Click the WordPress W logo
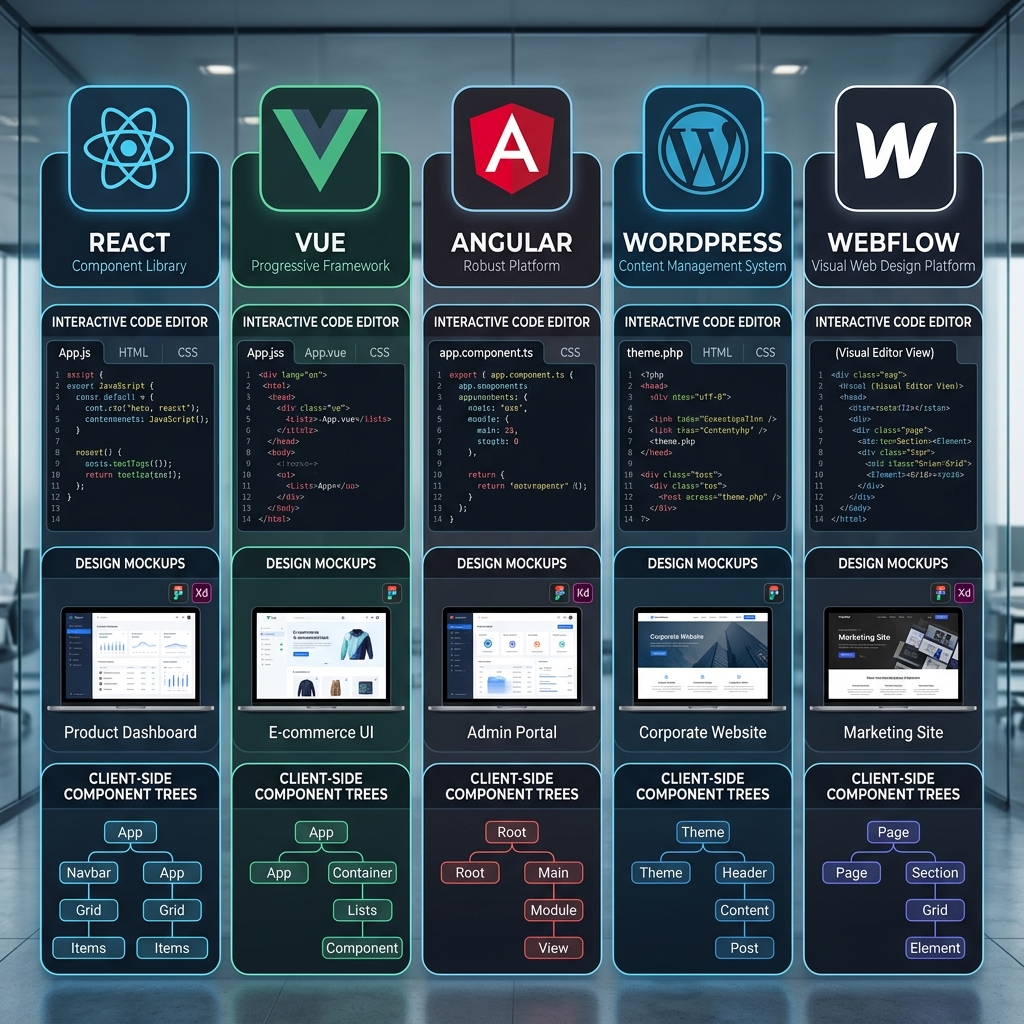1024x1024 pixels. tap(703, 148)
